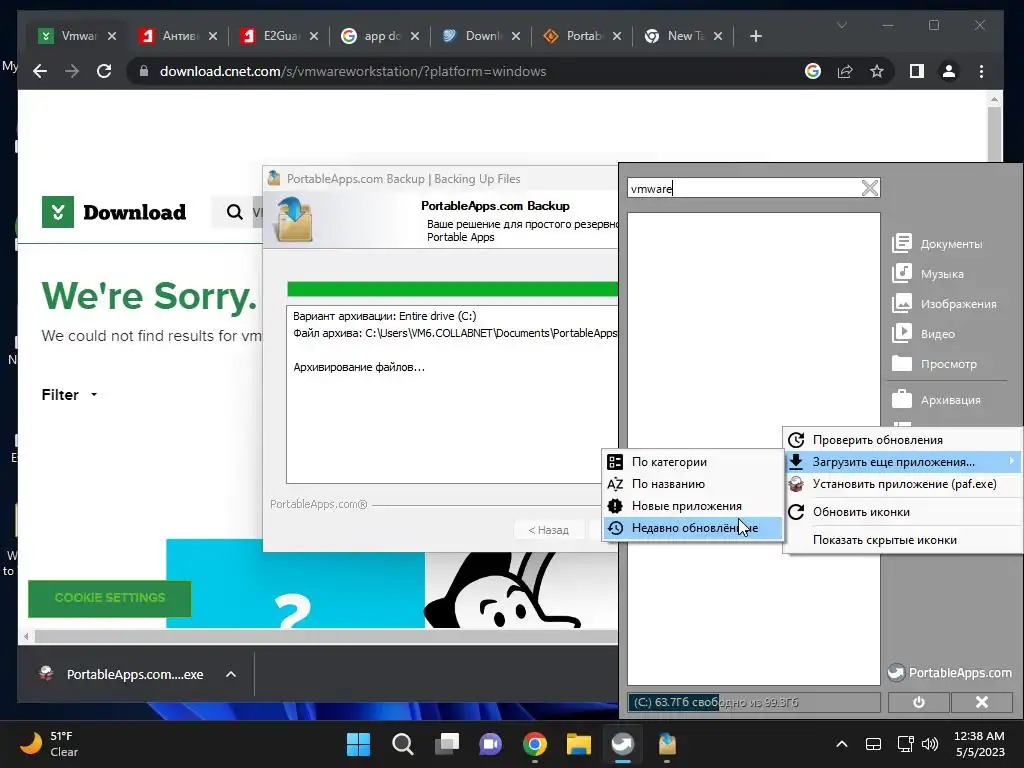Open the Изображения folder in PortableApps menu
The image size is (1024, 768).
click(944, 304)
